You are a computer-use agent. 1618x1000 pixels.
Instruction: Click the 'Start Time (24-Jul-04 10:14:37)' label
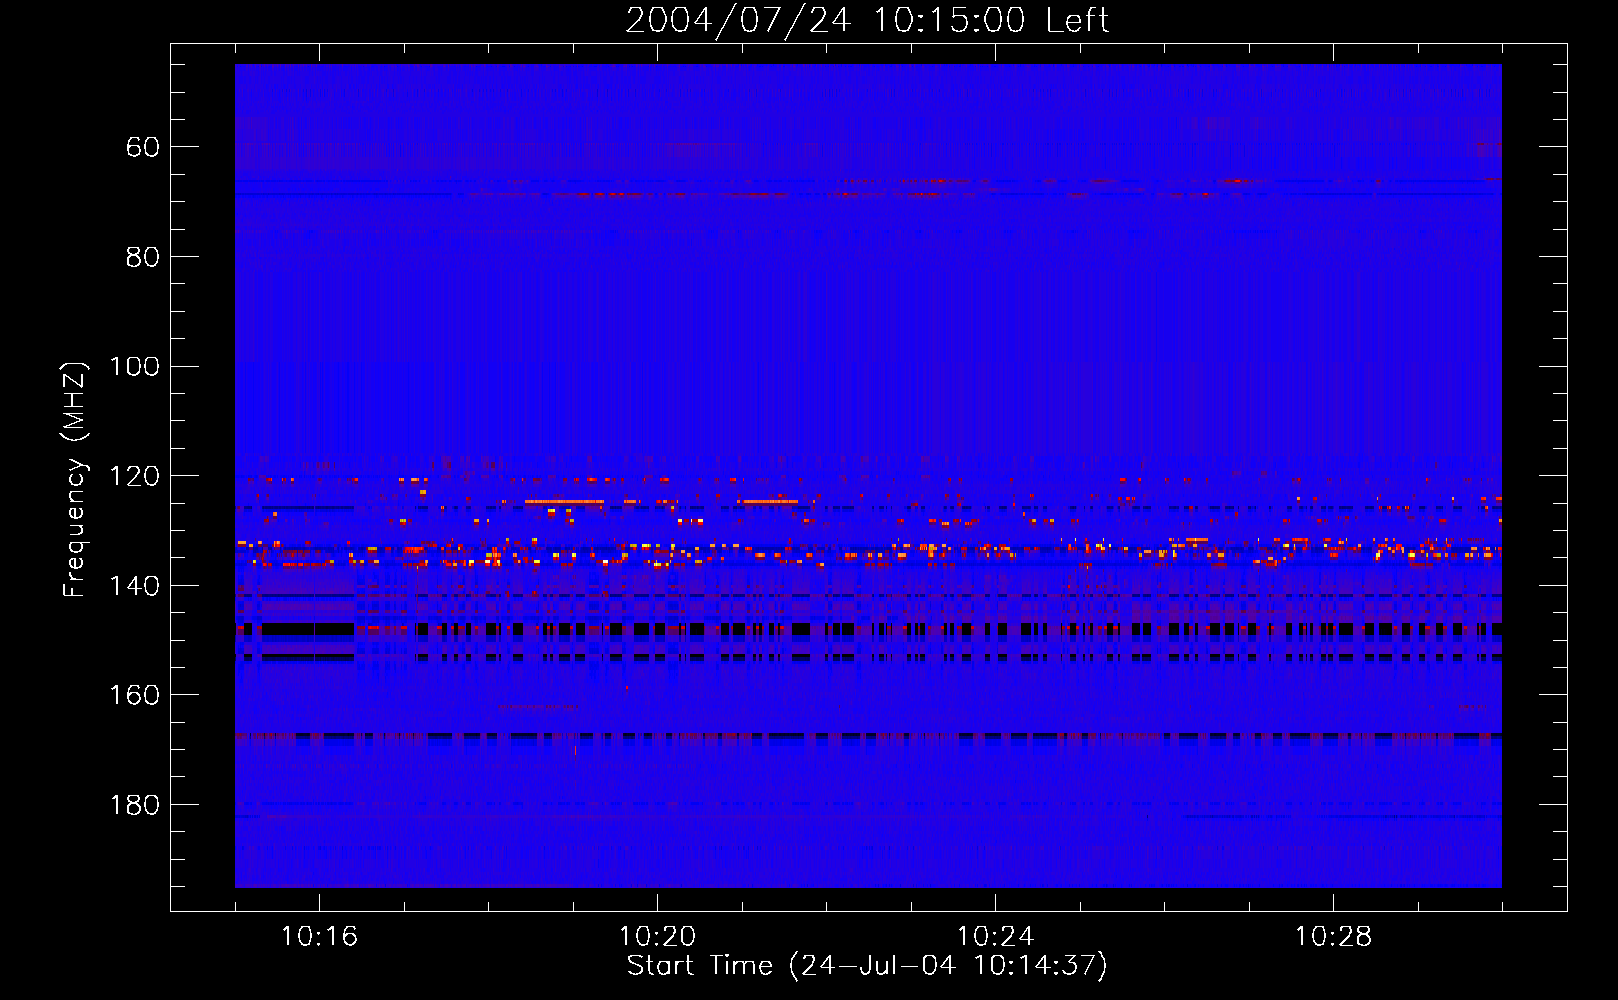867,966
